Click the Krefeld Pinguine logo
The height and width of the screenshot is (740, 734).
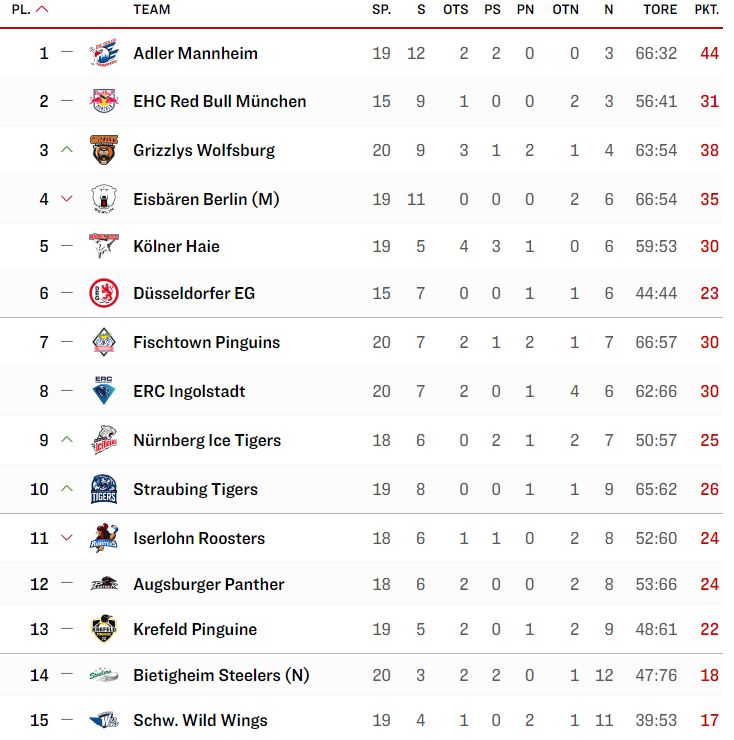tap(104, 629)
